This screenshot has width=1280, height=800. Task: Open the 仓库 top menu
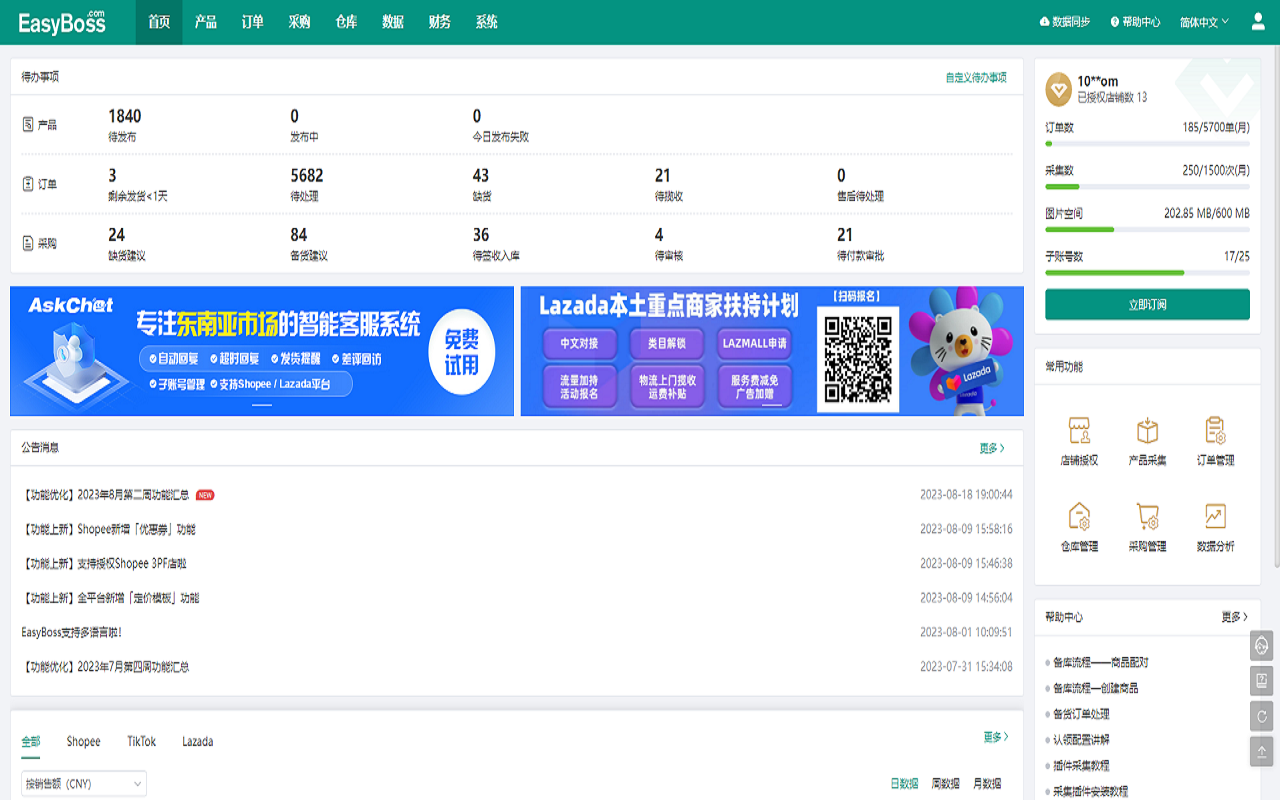[346, 22]
